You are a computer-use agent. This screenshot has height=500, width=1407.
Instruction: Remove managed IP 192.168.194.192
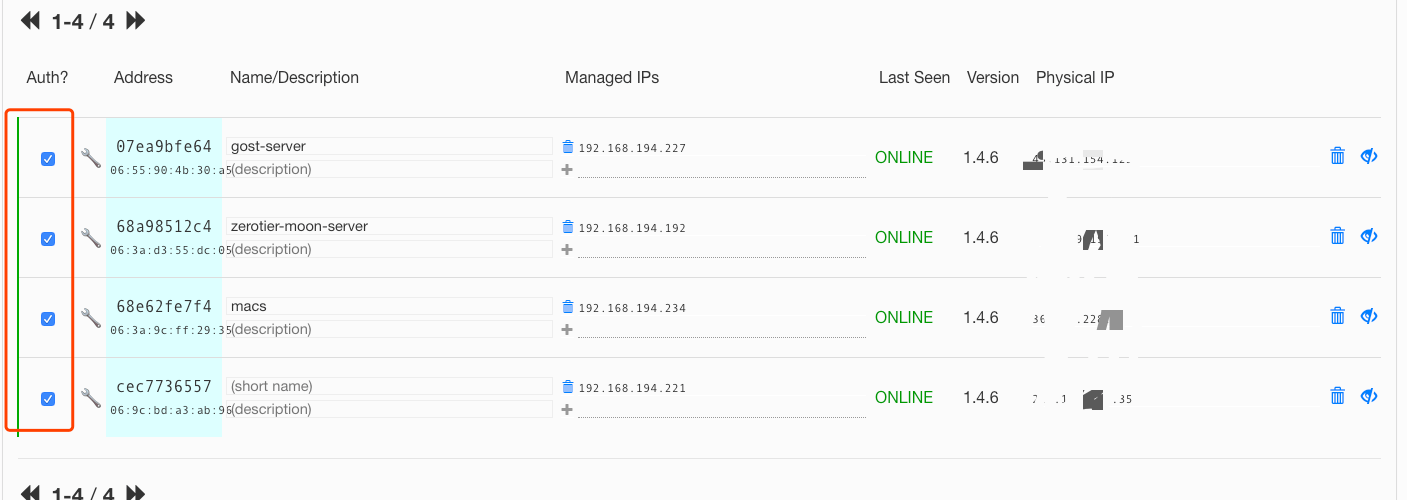point(568,227)
